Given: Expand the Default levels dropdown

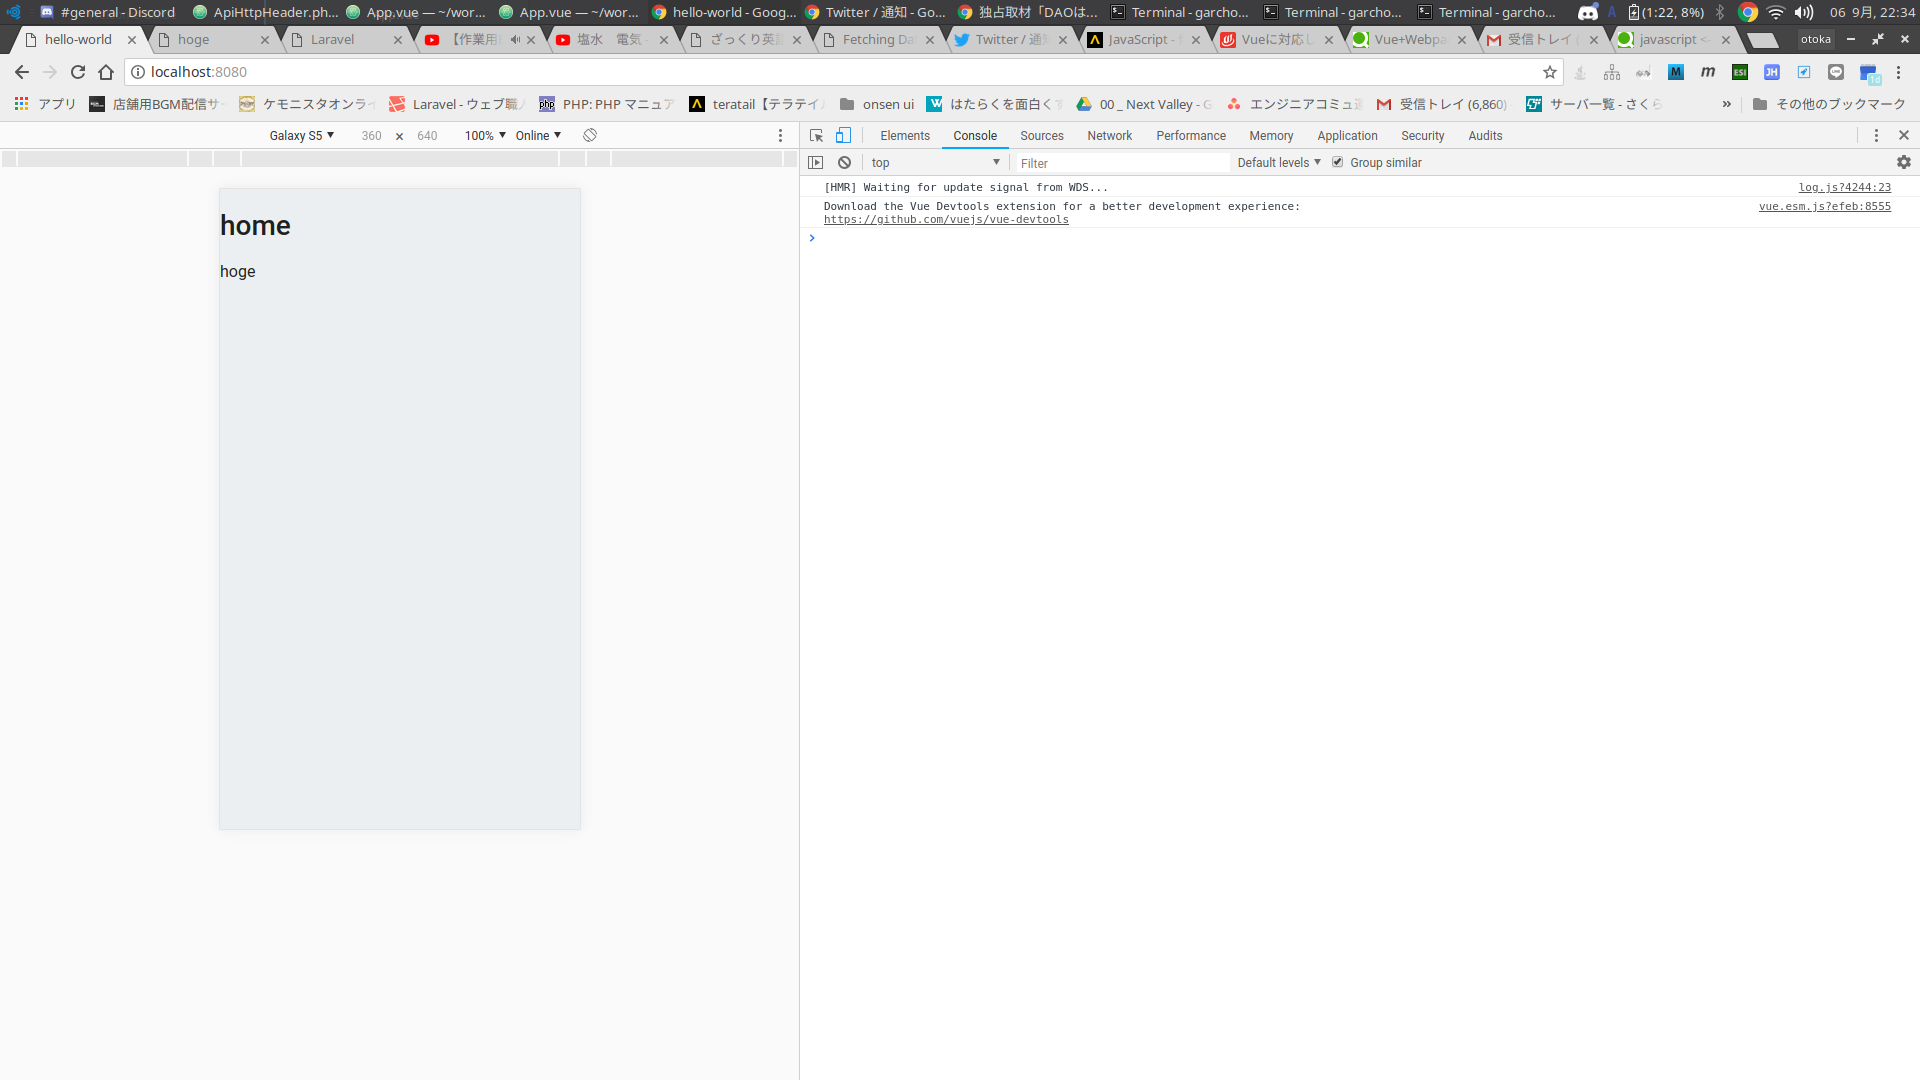Looking at the screenshot, I should click(1278, 162).
